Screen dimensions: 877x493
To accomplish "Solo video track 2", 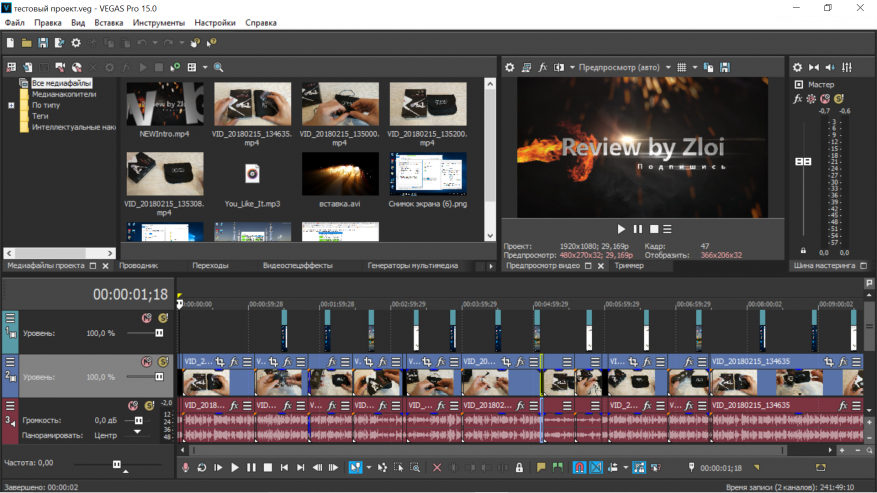I will point(163,362).
